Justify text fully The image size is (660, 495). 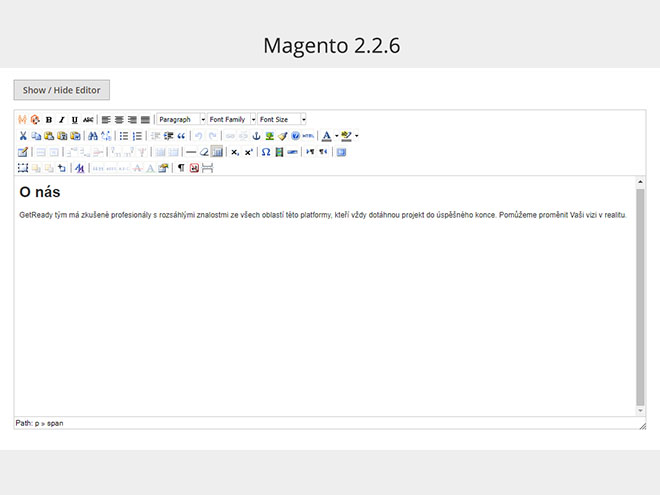click(145, 120)
